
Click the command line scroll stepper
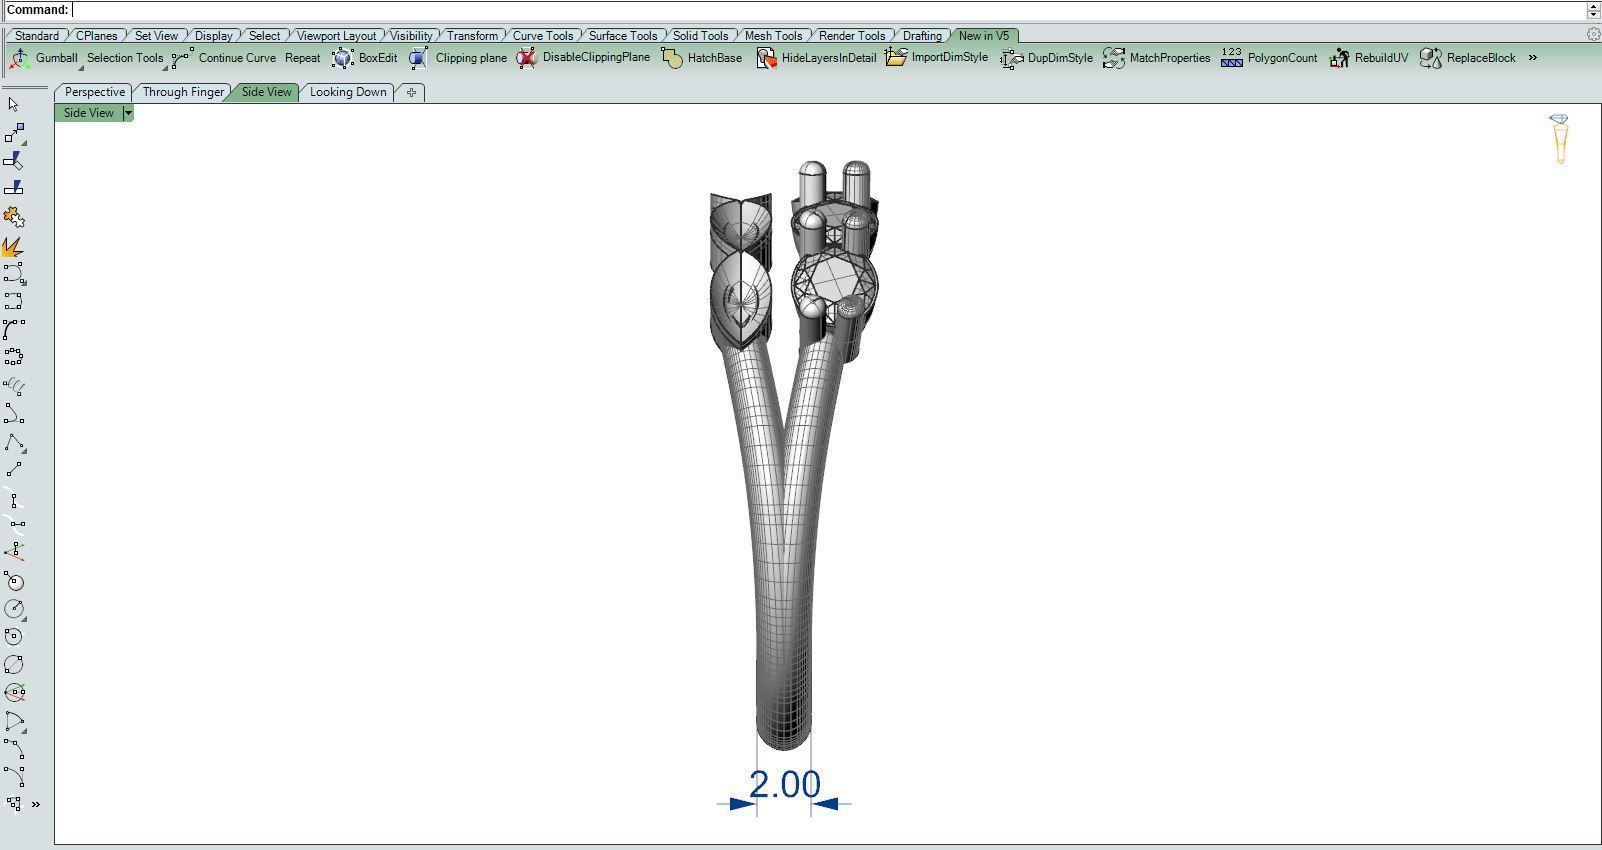[x=1593, y=10]
